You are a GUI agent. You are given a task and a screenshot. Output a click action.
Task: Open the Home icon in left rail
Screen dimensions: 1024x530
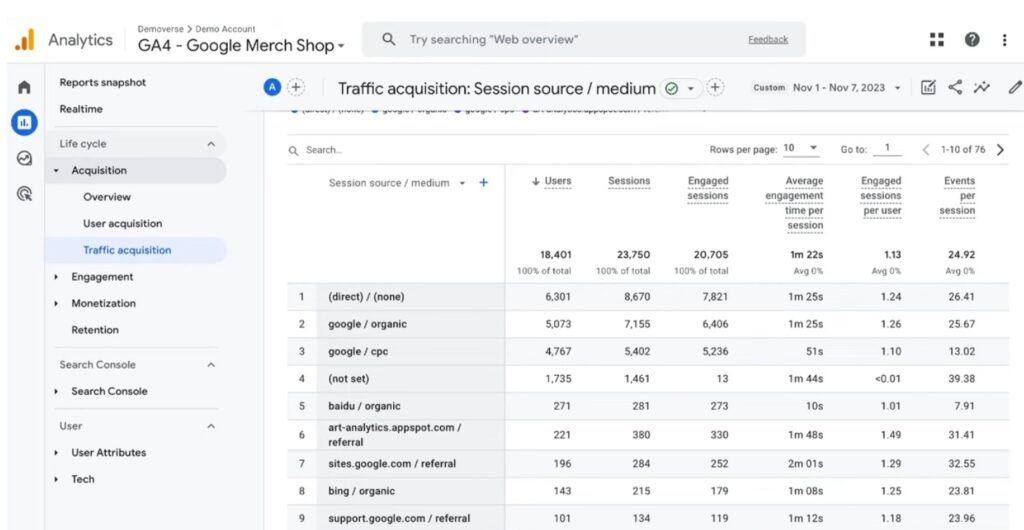coord(24,88)
